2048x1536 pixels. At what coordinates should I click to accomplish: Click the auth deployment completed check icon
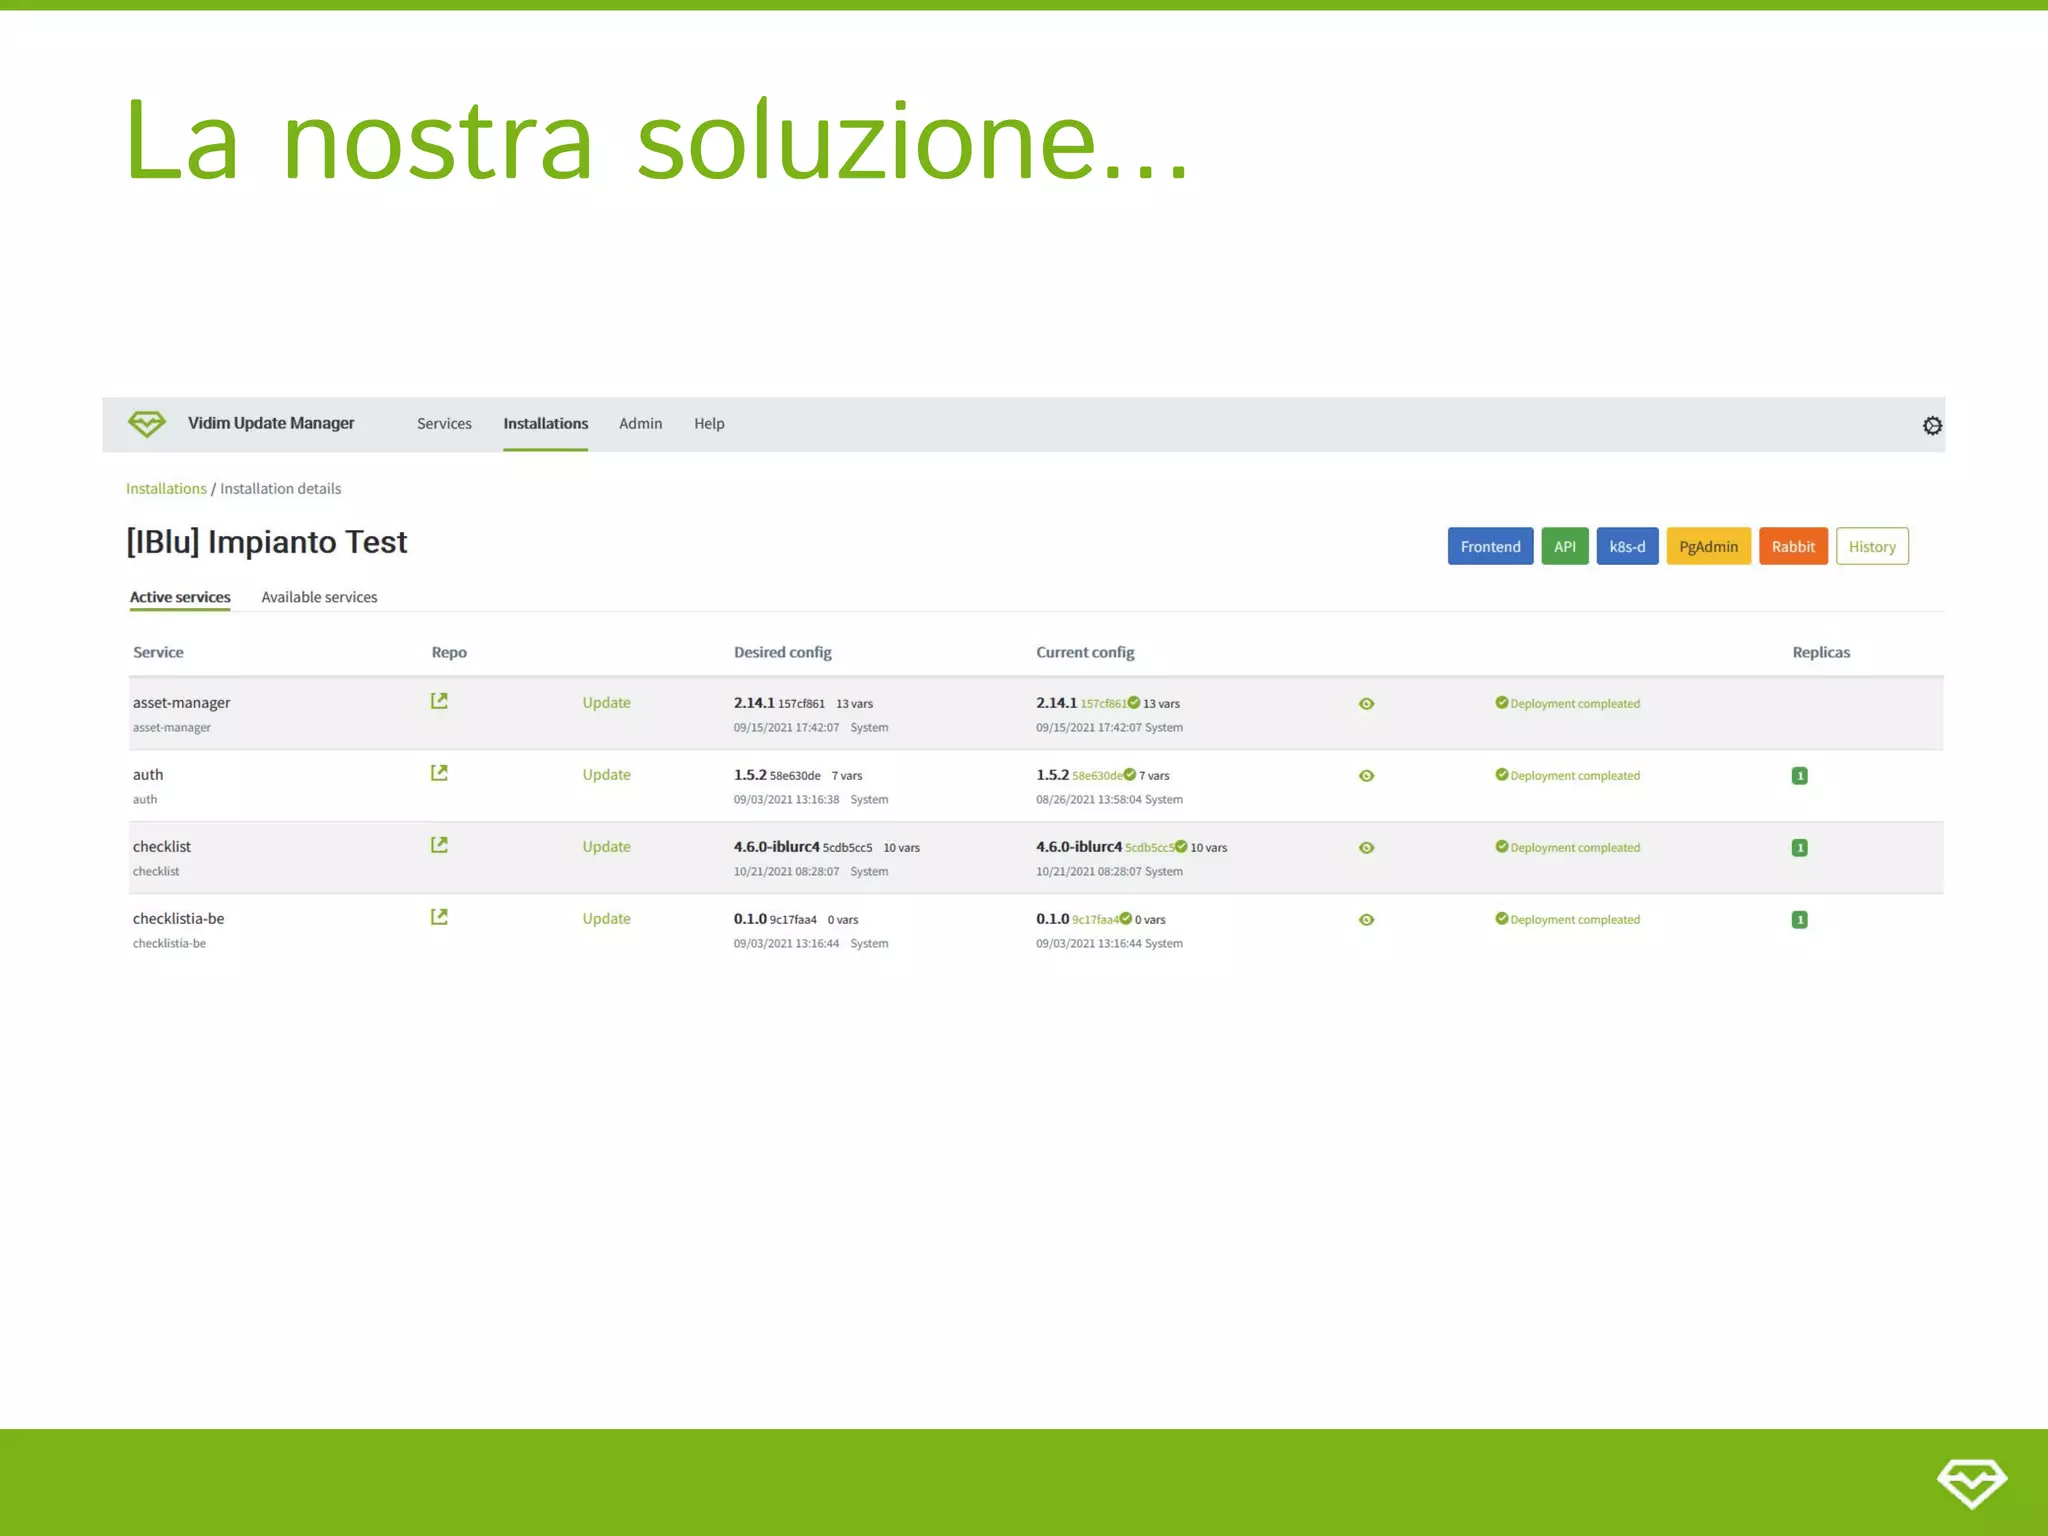[x=1501, y=775]
